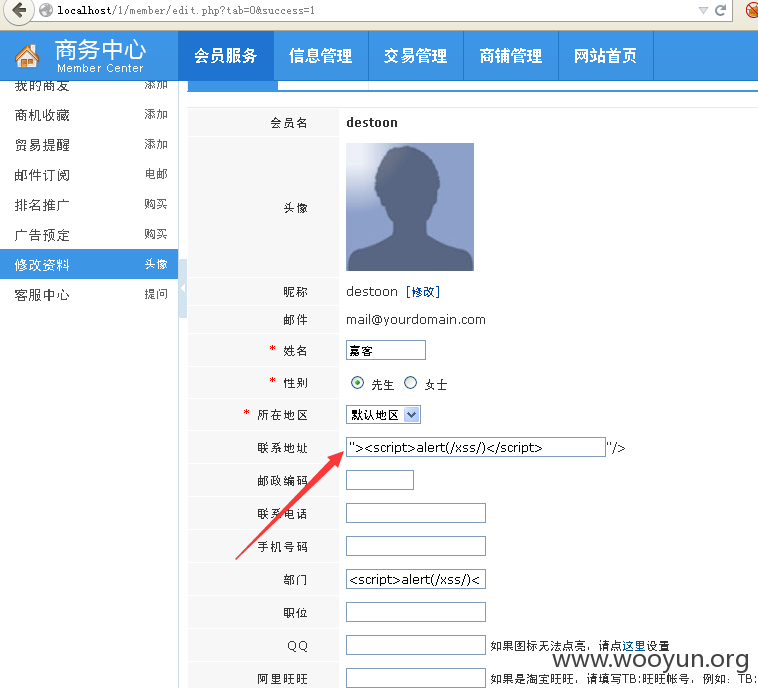Open the 交易管理 tab
Image resolution: width=758 pixels, height=688 pixels.
[x=415, y=56]
